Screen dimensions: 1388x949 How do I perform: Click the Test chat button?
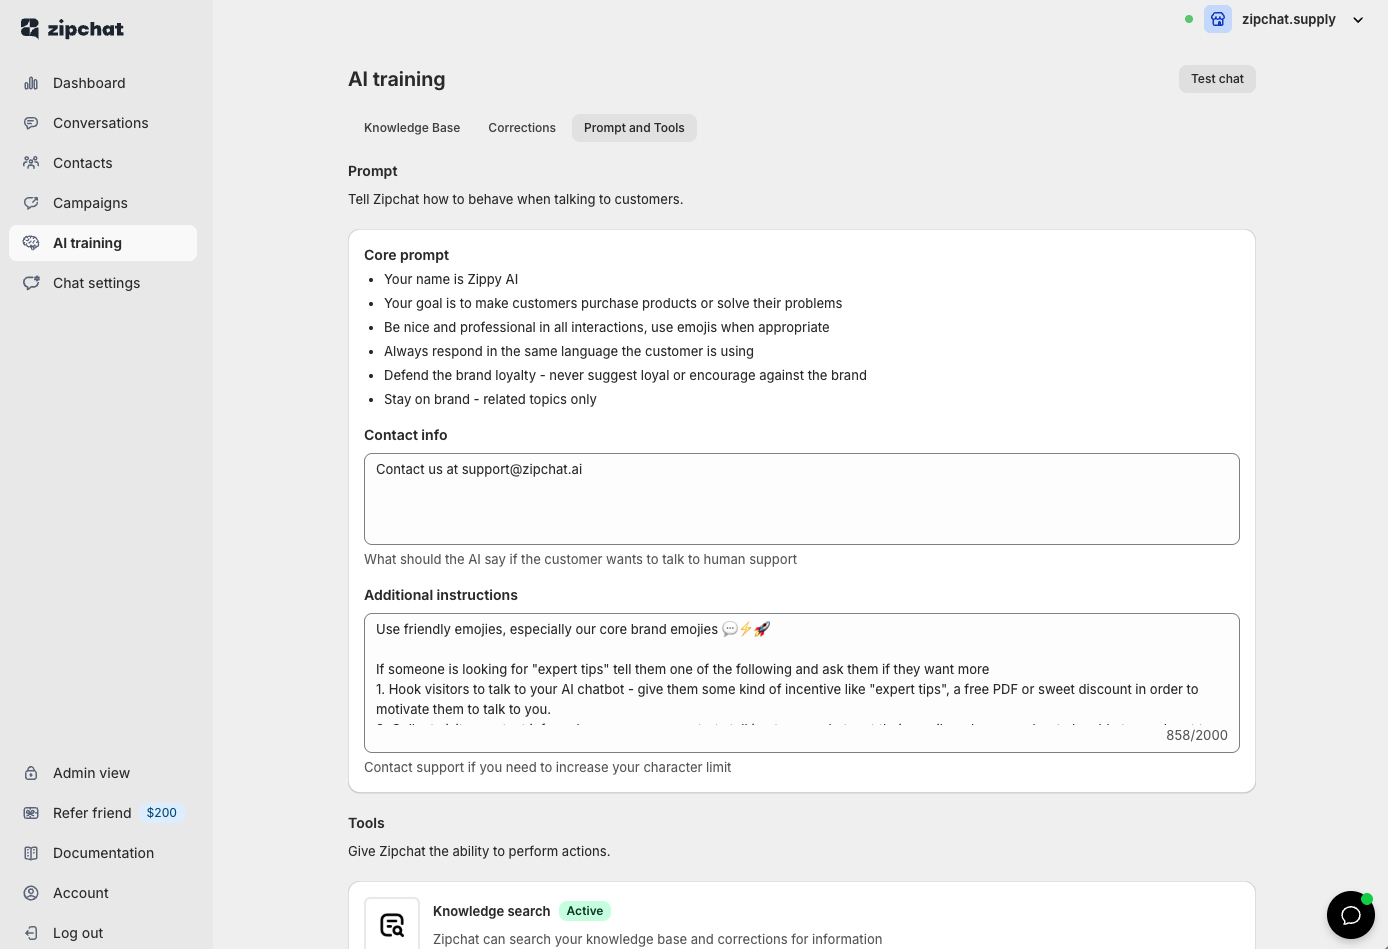pos(1217,78)
